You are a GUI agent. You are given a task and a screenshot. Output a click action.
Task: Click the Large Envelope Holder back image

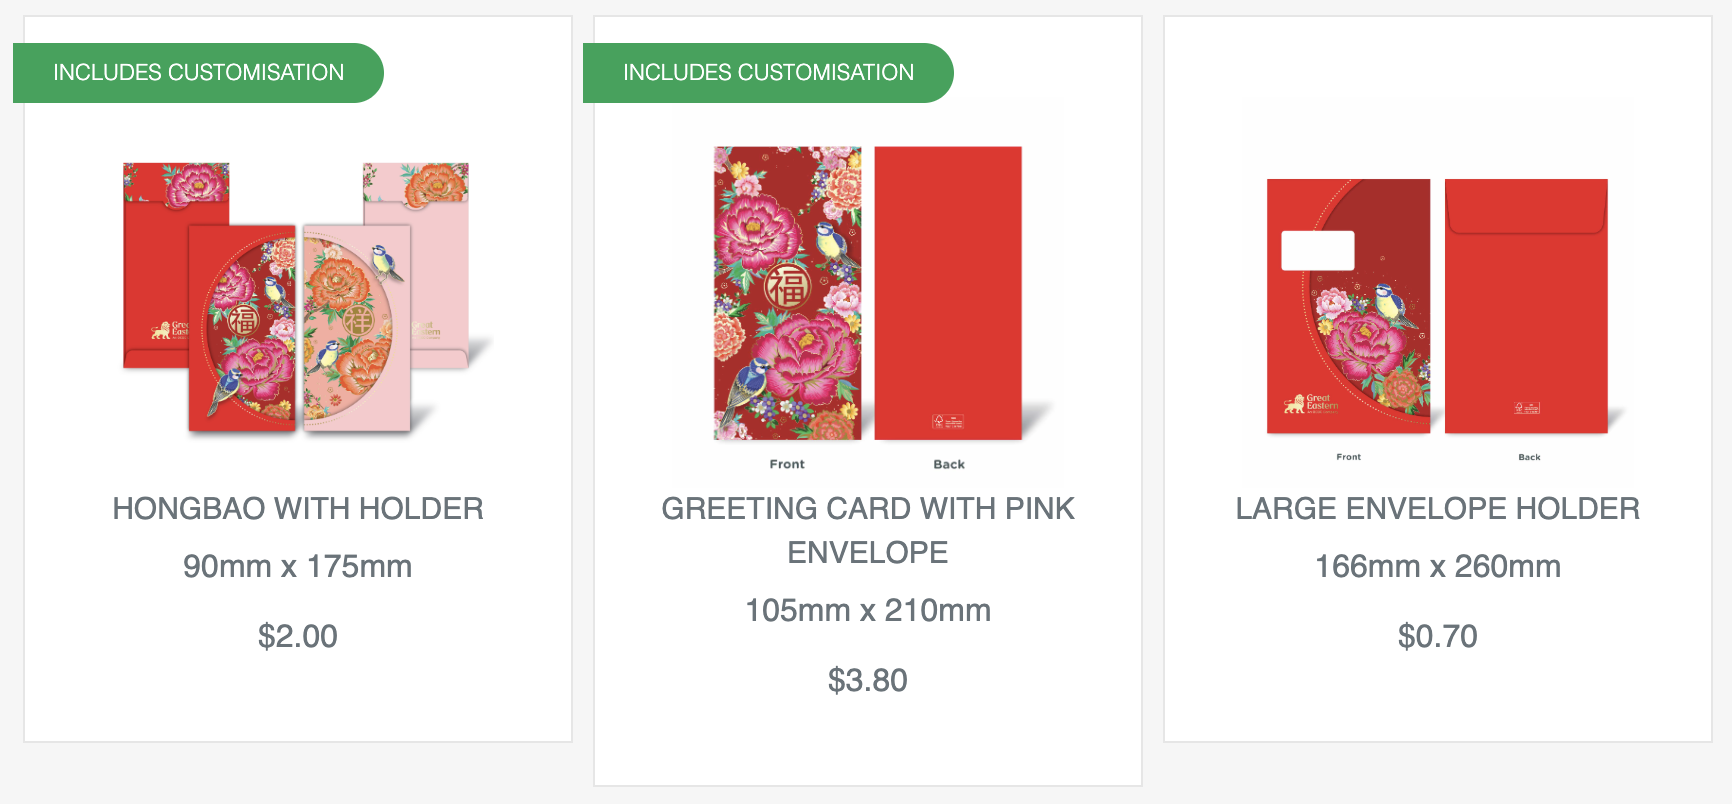[1526, 306]
